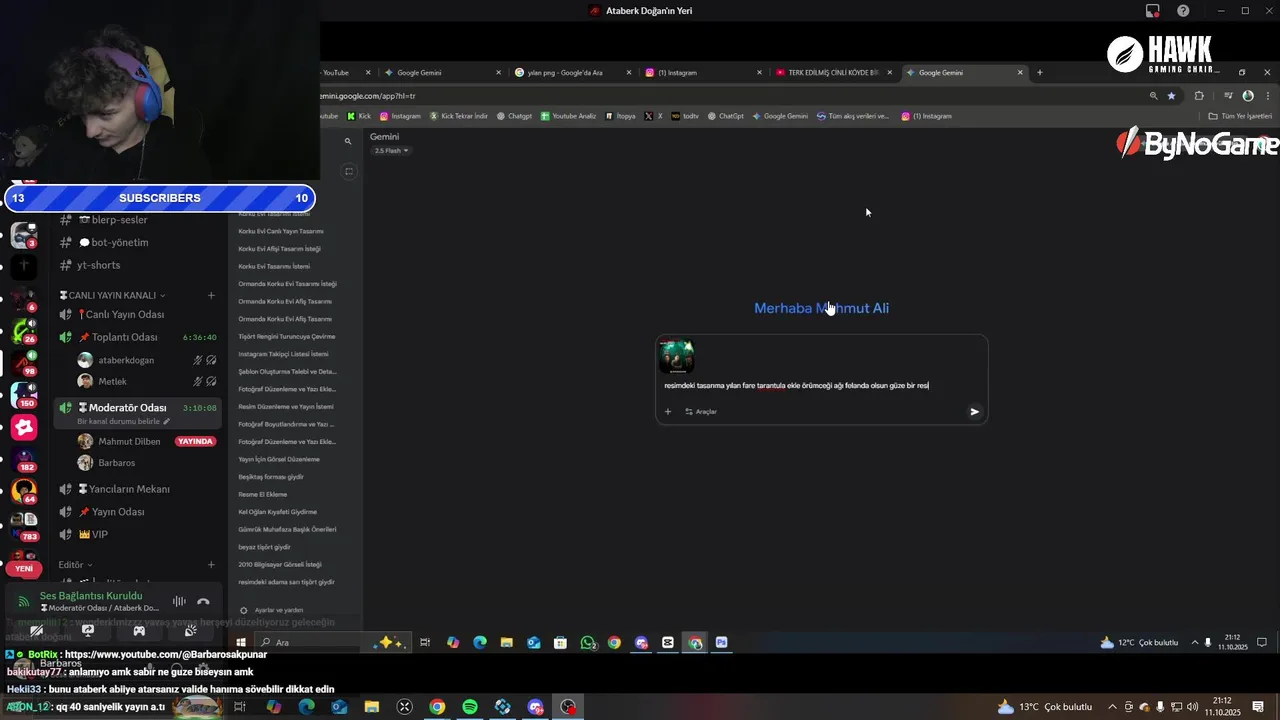Open a new browser tab with plus button
Image resolution: width=1280 pixels, height=720 pixels.
point(1039,72)
